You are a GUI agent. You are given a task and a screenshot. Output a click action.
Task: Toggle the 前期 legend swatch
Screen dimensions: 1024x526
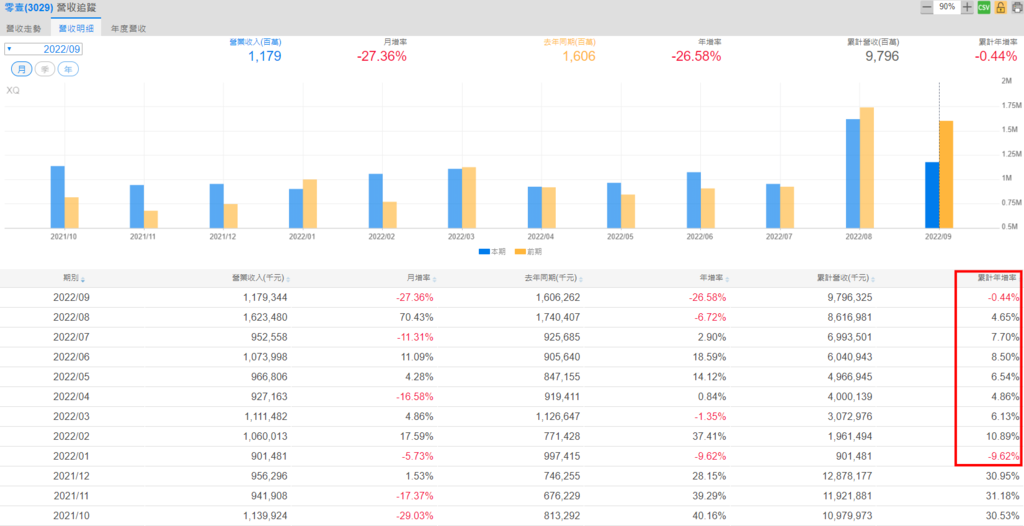coord(520,251)
